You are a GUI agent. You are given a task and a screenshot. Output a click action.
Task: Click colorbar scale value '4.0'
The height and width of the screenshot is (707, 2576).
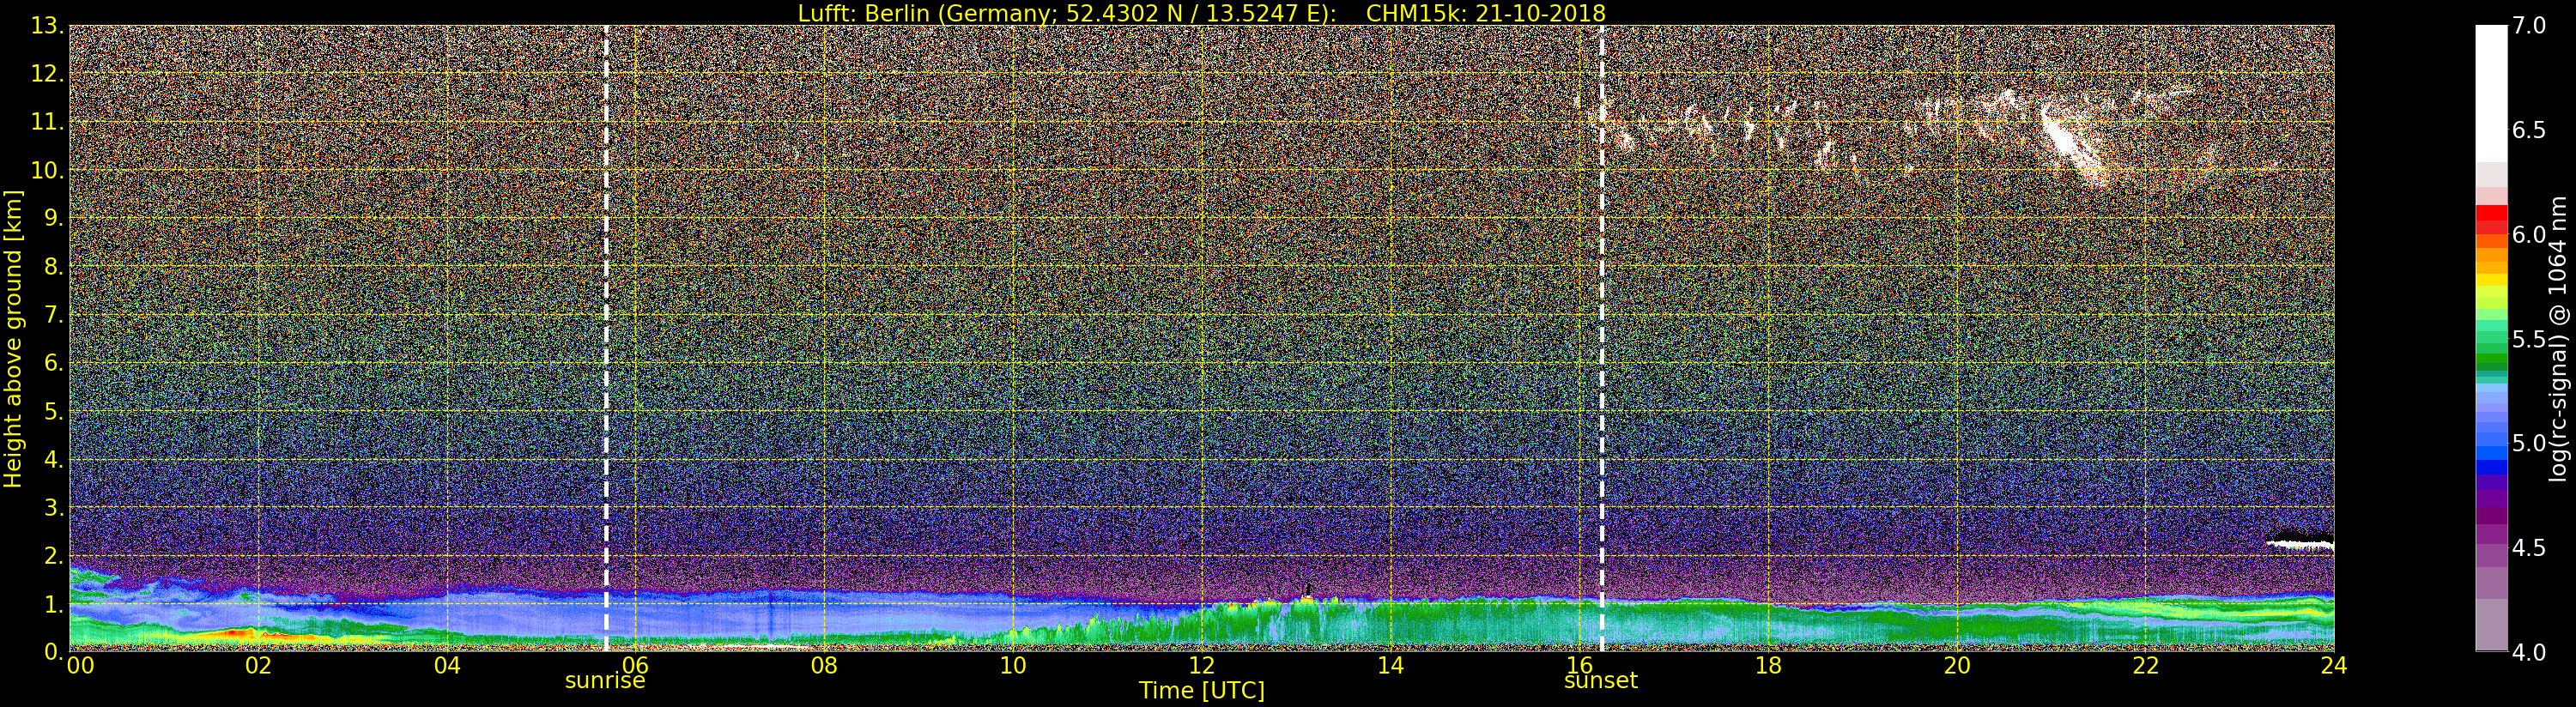click(x=2529, y=652)
